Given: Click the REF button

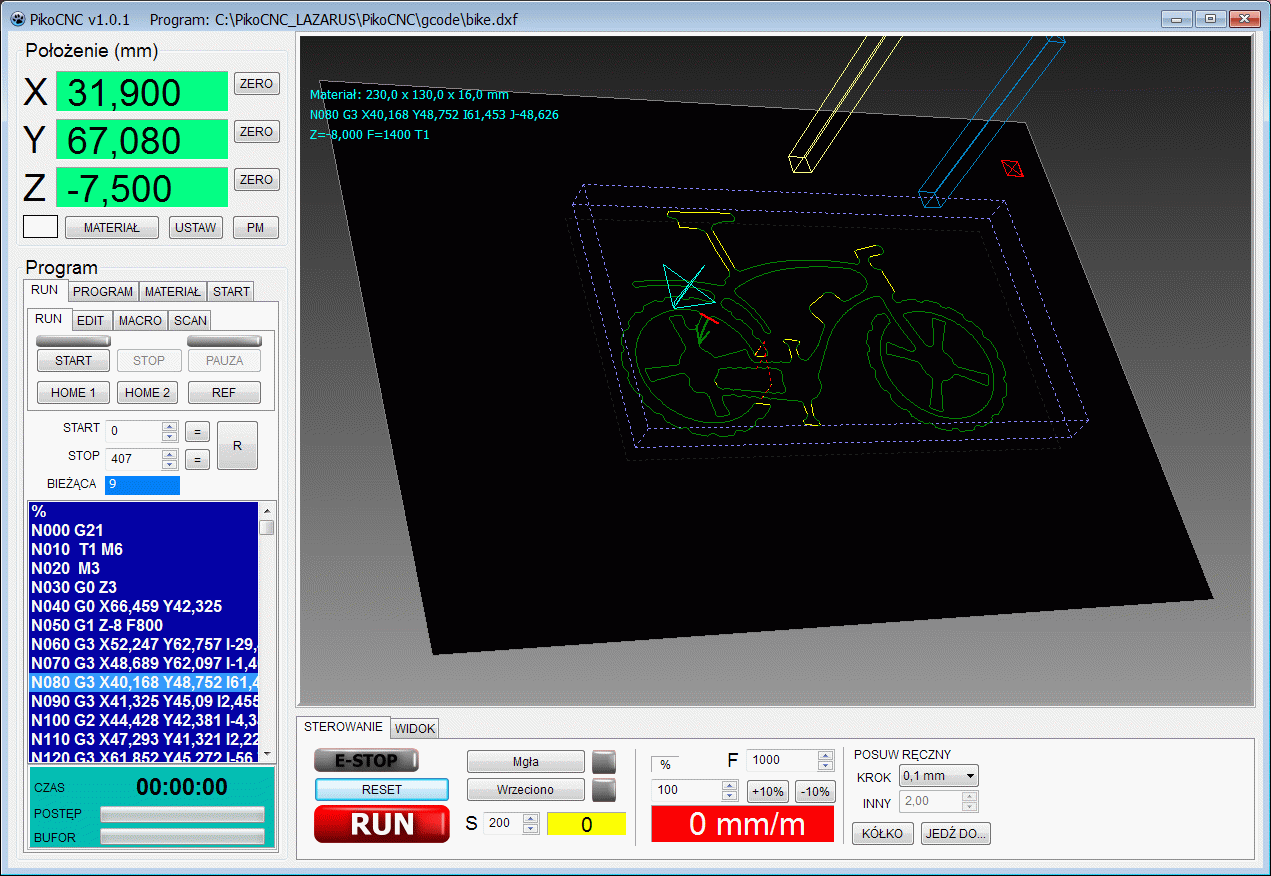Looking at the screenshot, I should click(224, 393).
